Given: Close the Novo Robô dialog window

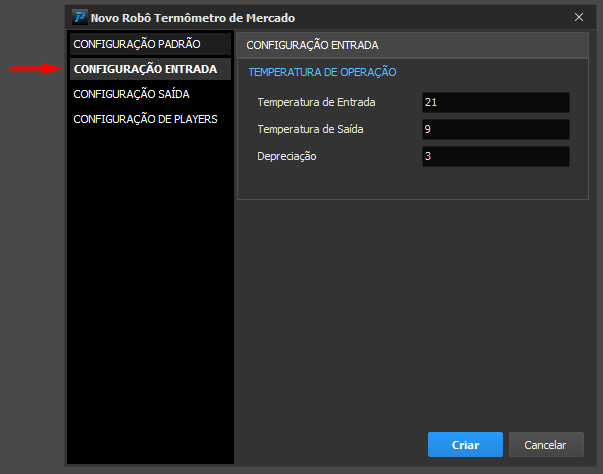Looking at the screenshot, I should tap(579, 17).
